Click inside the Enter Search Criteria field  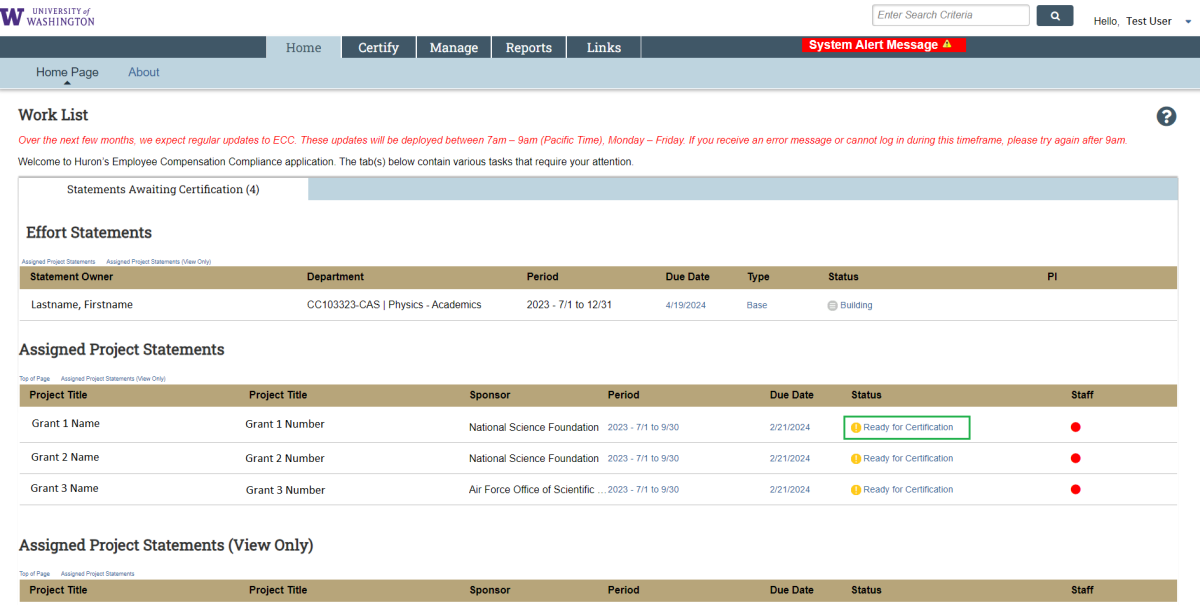pyautogui.click(x=950, y=15)
